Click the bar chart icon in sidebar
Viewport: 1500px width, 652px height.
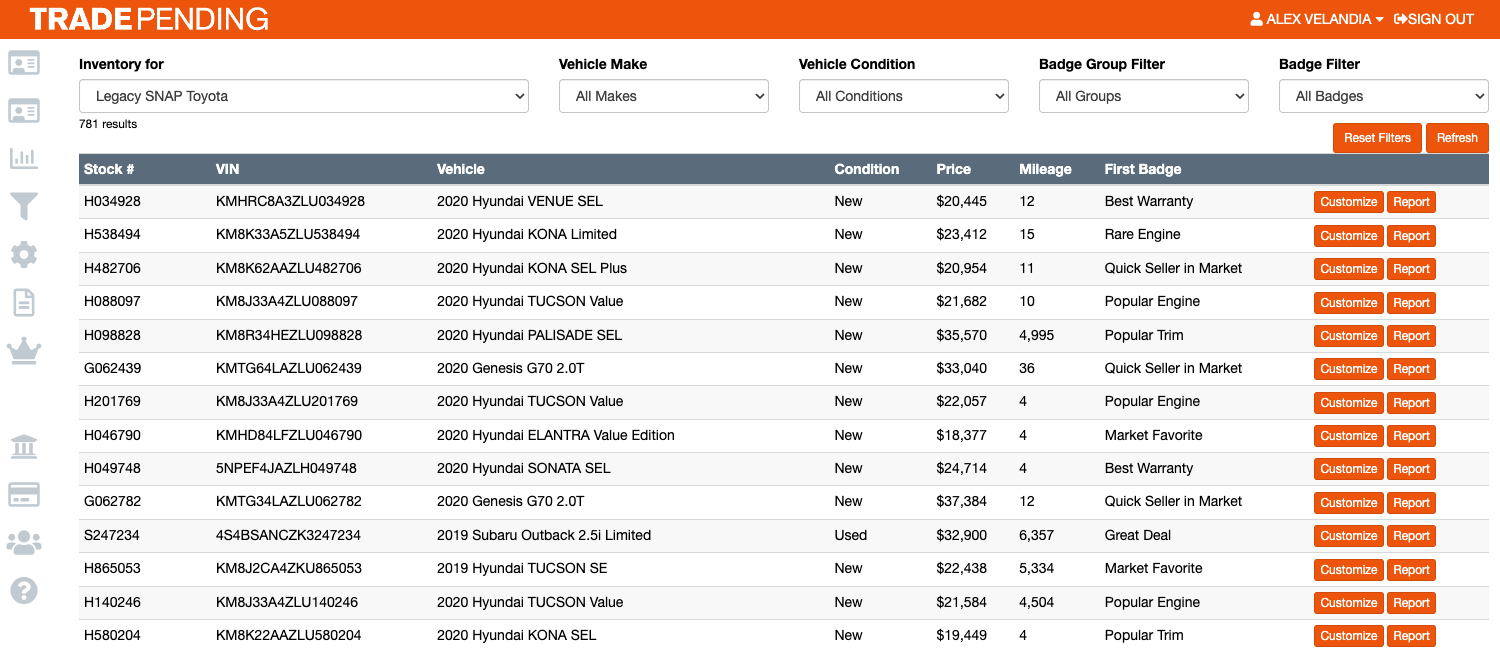click(24, 158)
